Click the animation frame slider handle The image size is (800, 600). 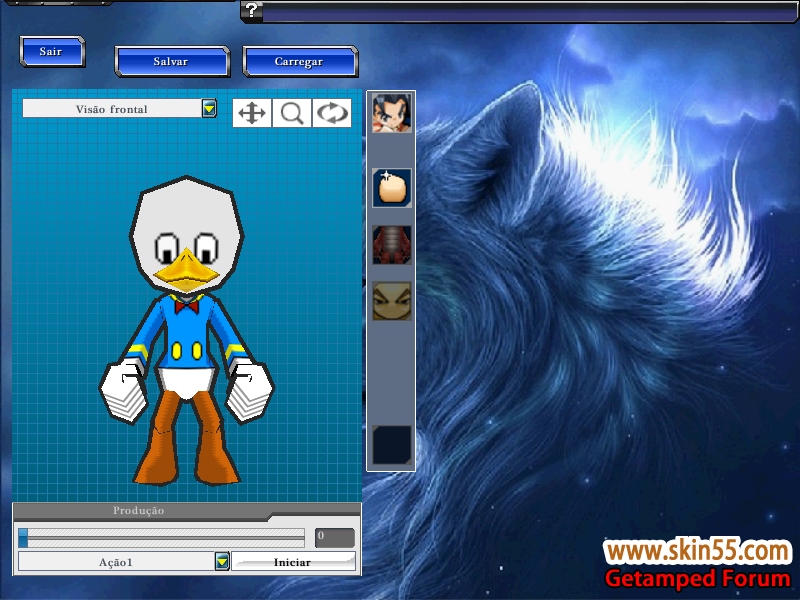(23, 538)
